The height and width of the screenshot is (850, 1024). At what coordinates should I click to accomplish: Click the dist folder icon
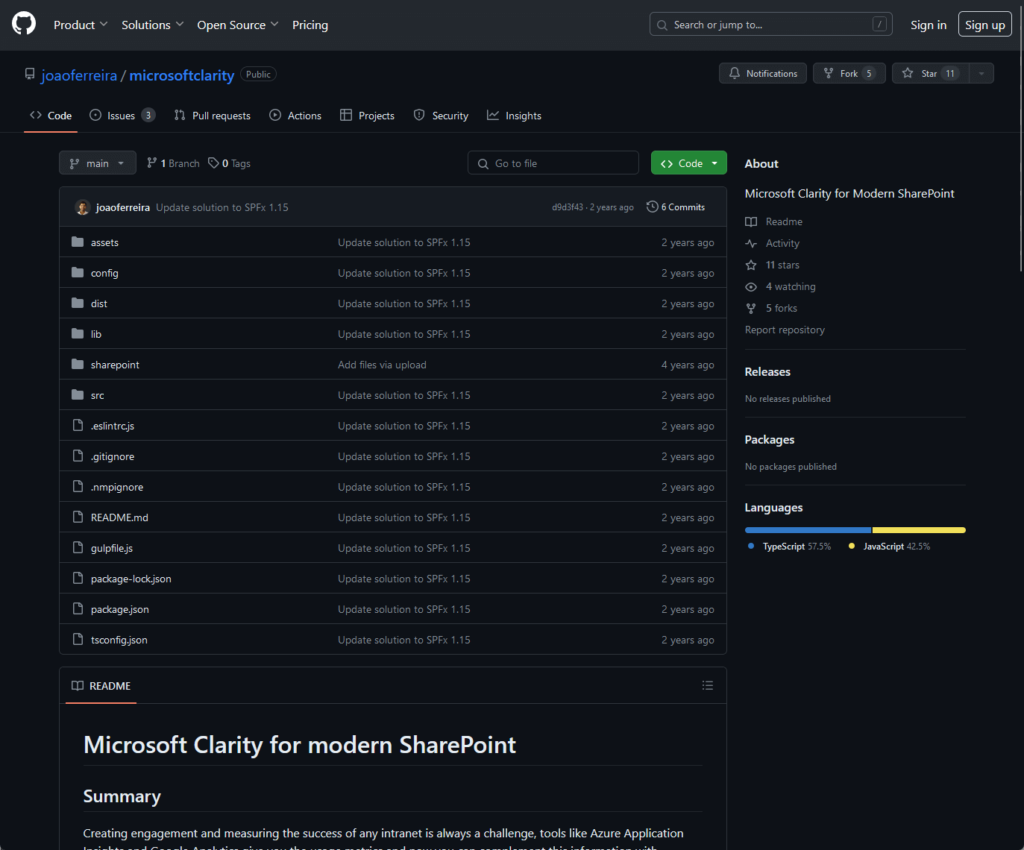click(x=78, y=304)
